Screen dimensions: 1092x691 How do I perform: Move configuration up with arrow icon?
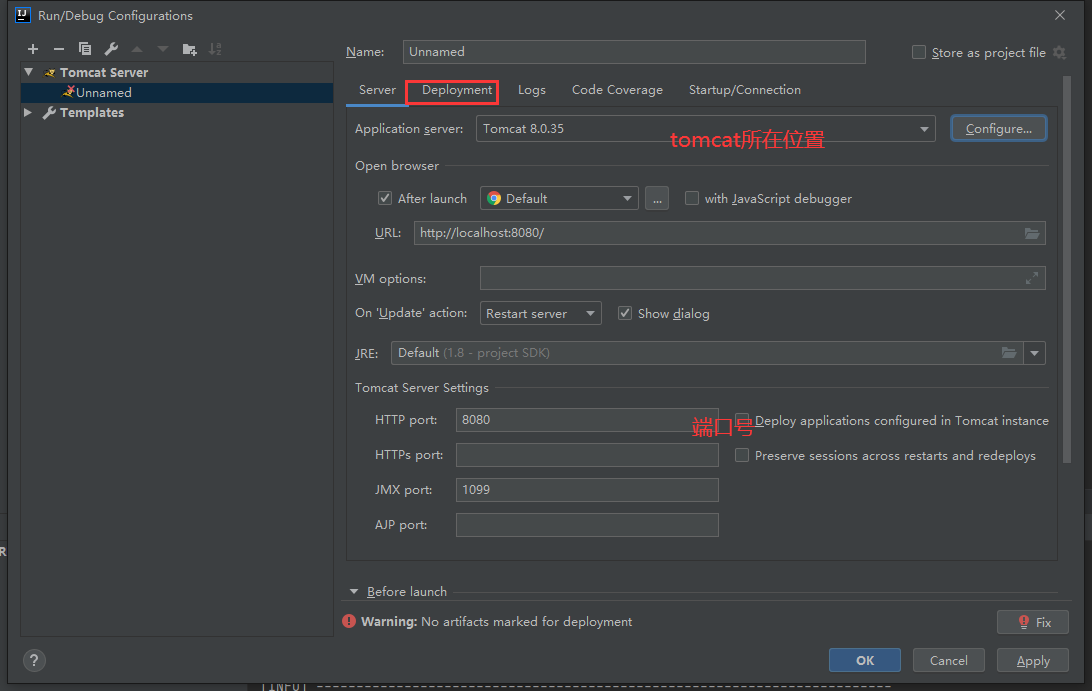137,49
